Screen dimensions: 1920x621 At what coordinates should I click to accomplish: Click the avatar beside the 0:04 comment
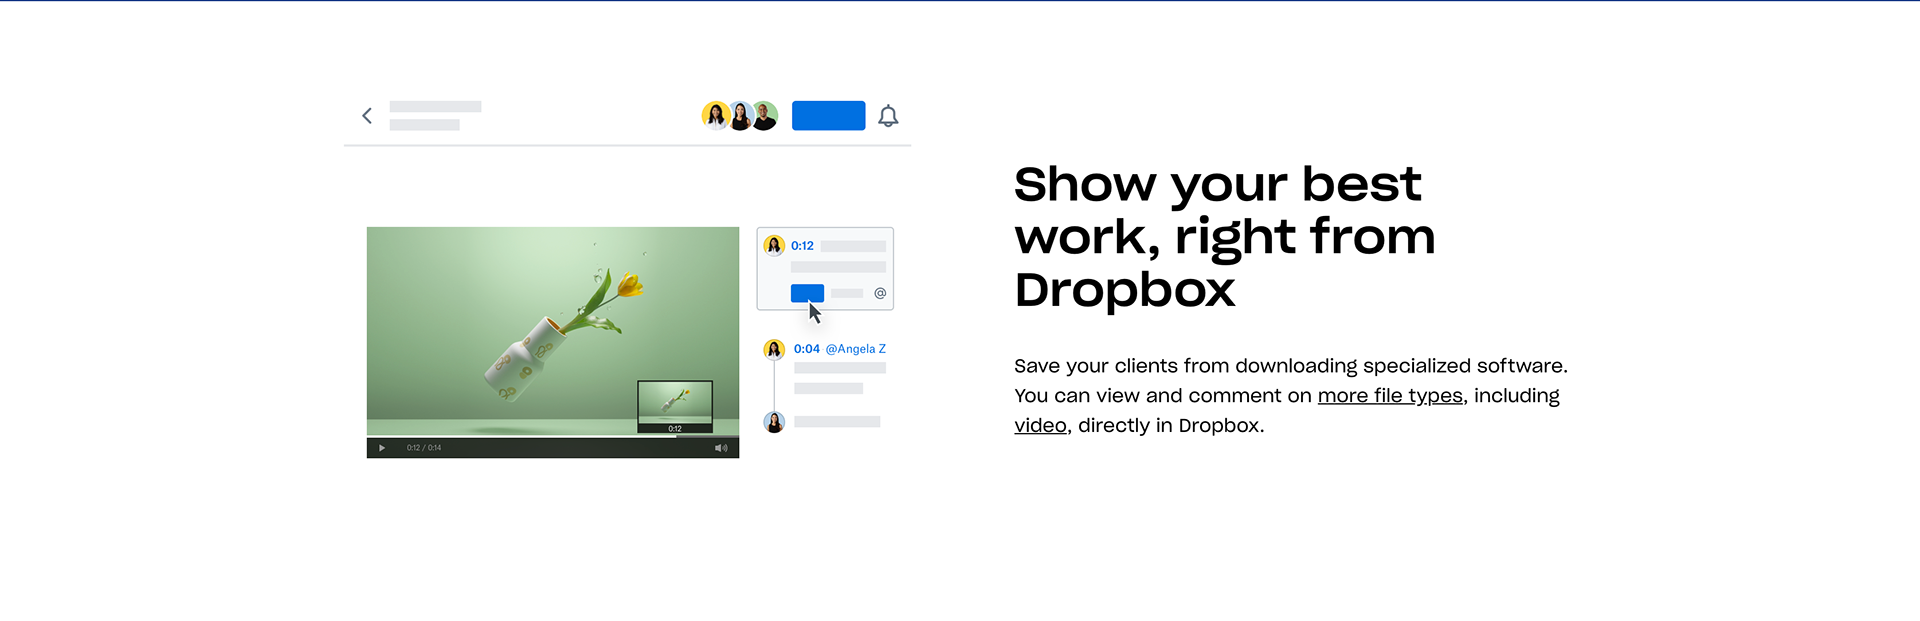(774, 349)
